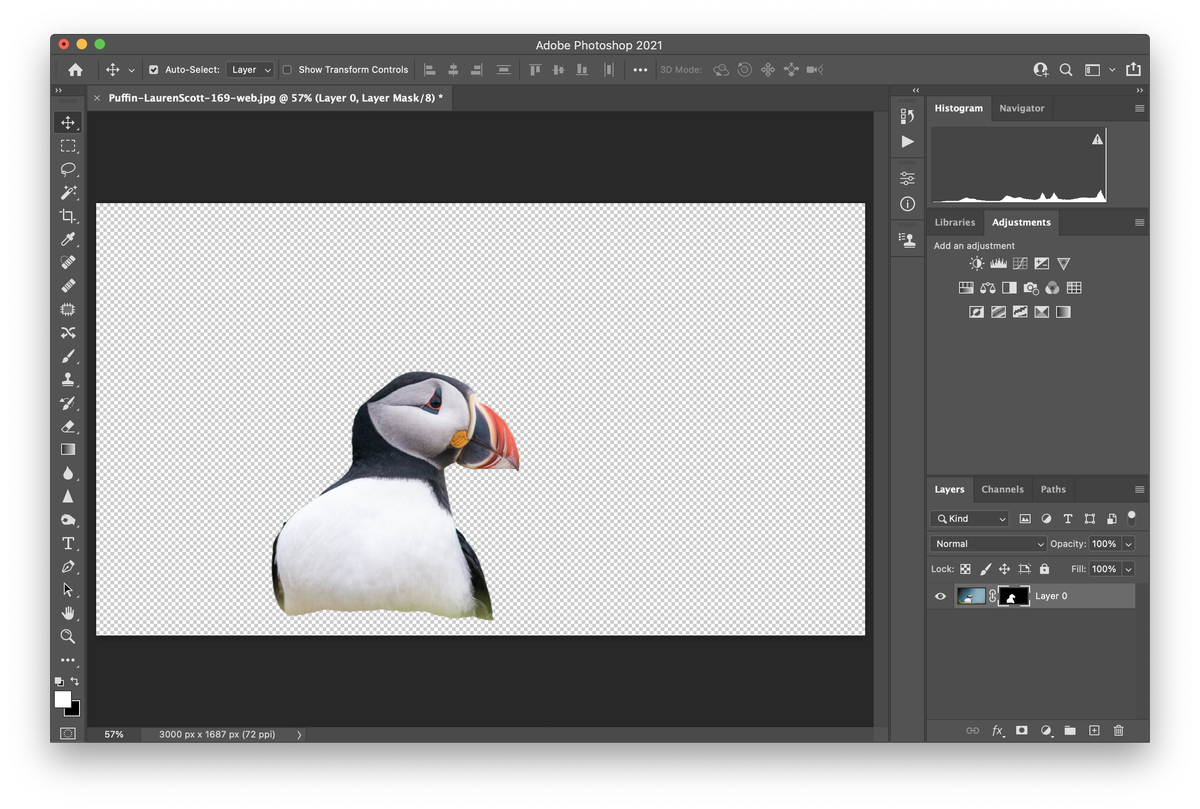
Task: Open the Kind filter dropdown
Action: [968, 518]
